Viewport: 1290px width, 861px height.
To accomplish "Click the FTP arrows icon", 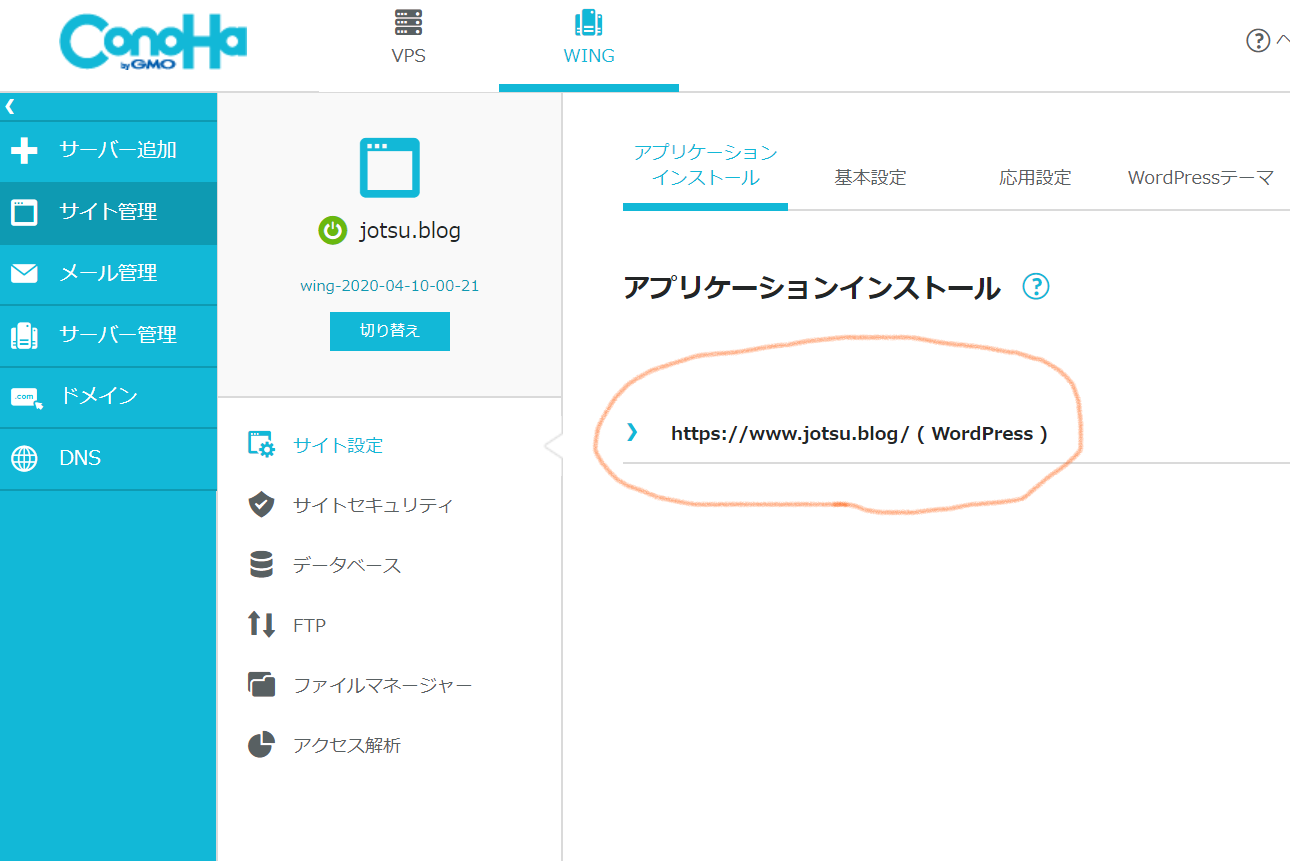I will tap(261, 625).
